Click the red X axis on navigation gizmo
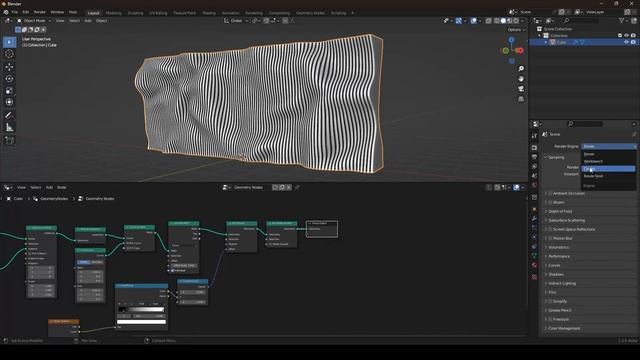This screenshot has height=360, width=640. (520, 50)
